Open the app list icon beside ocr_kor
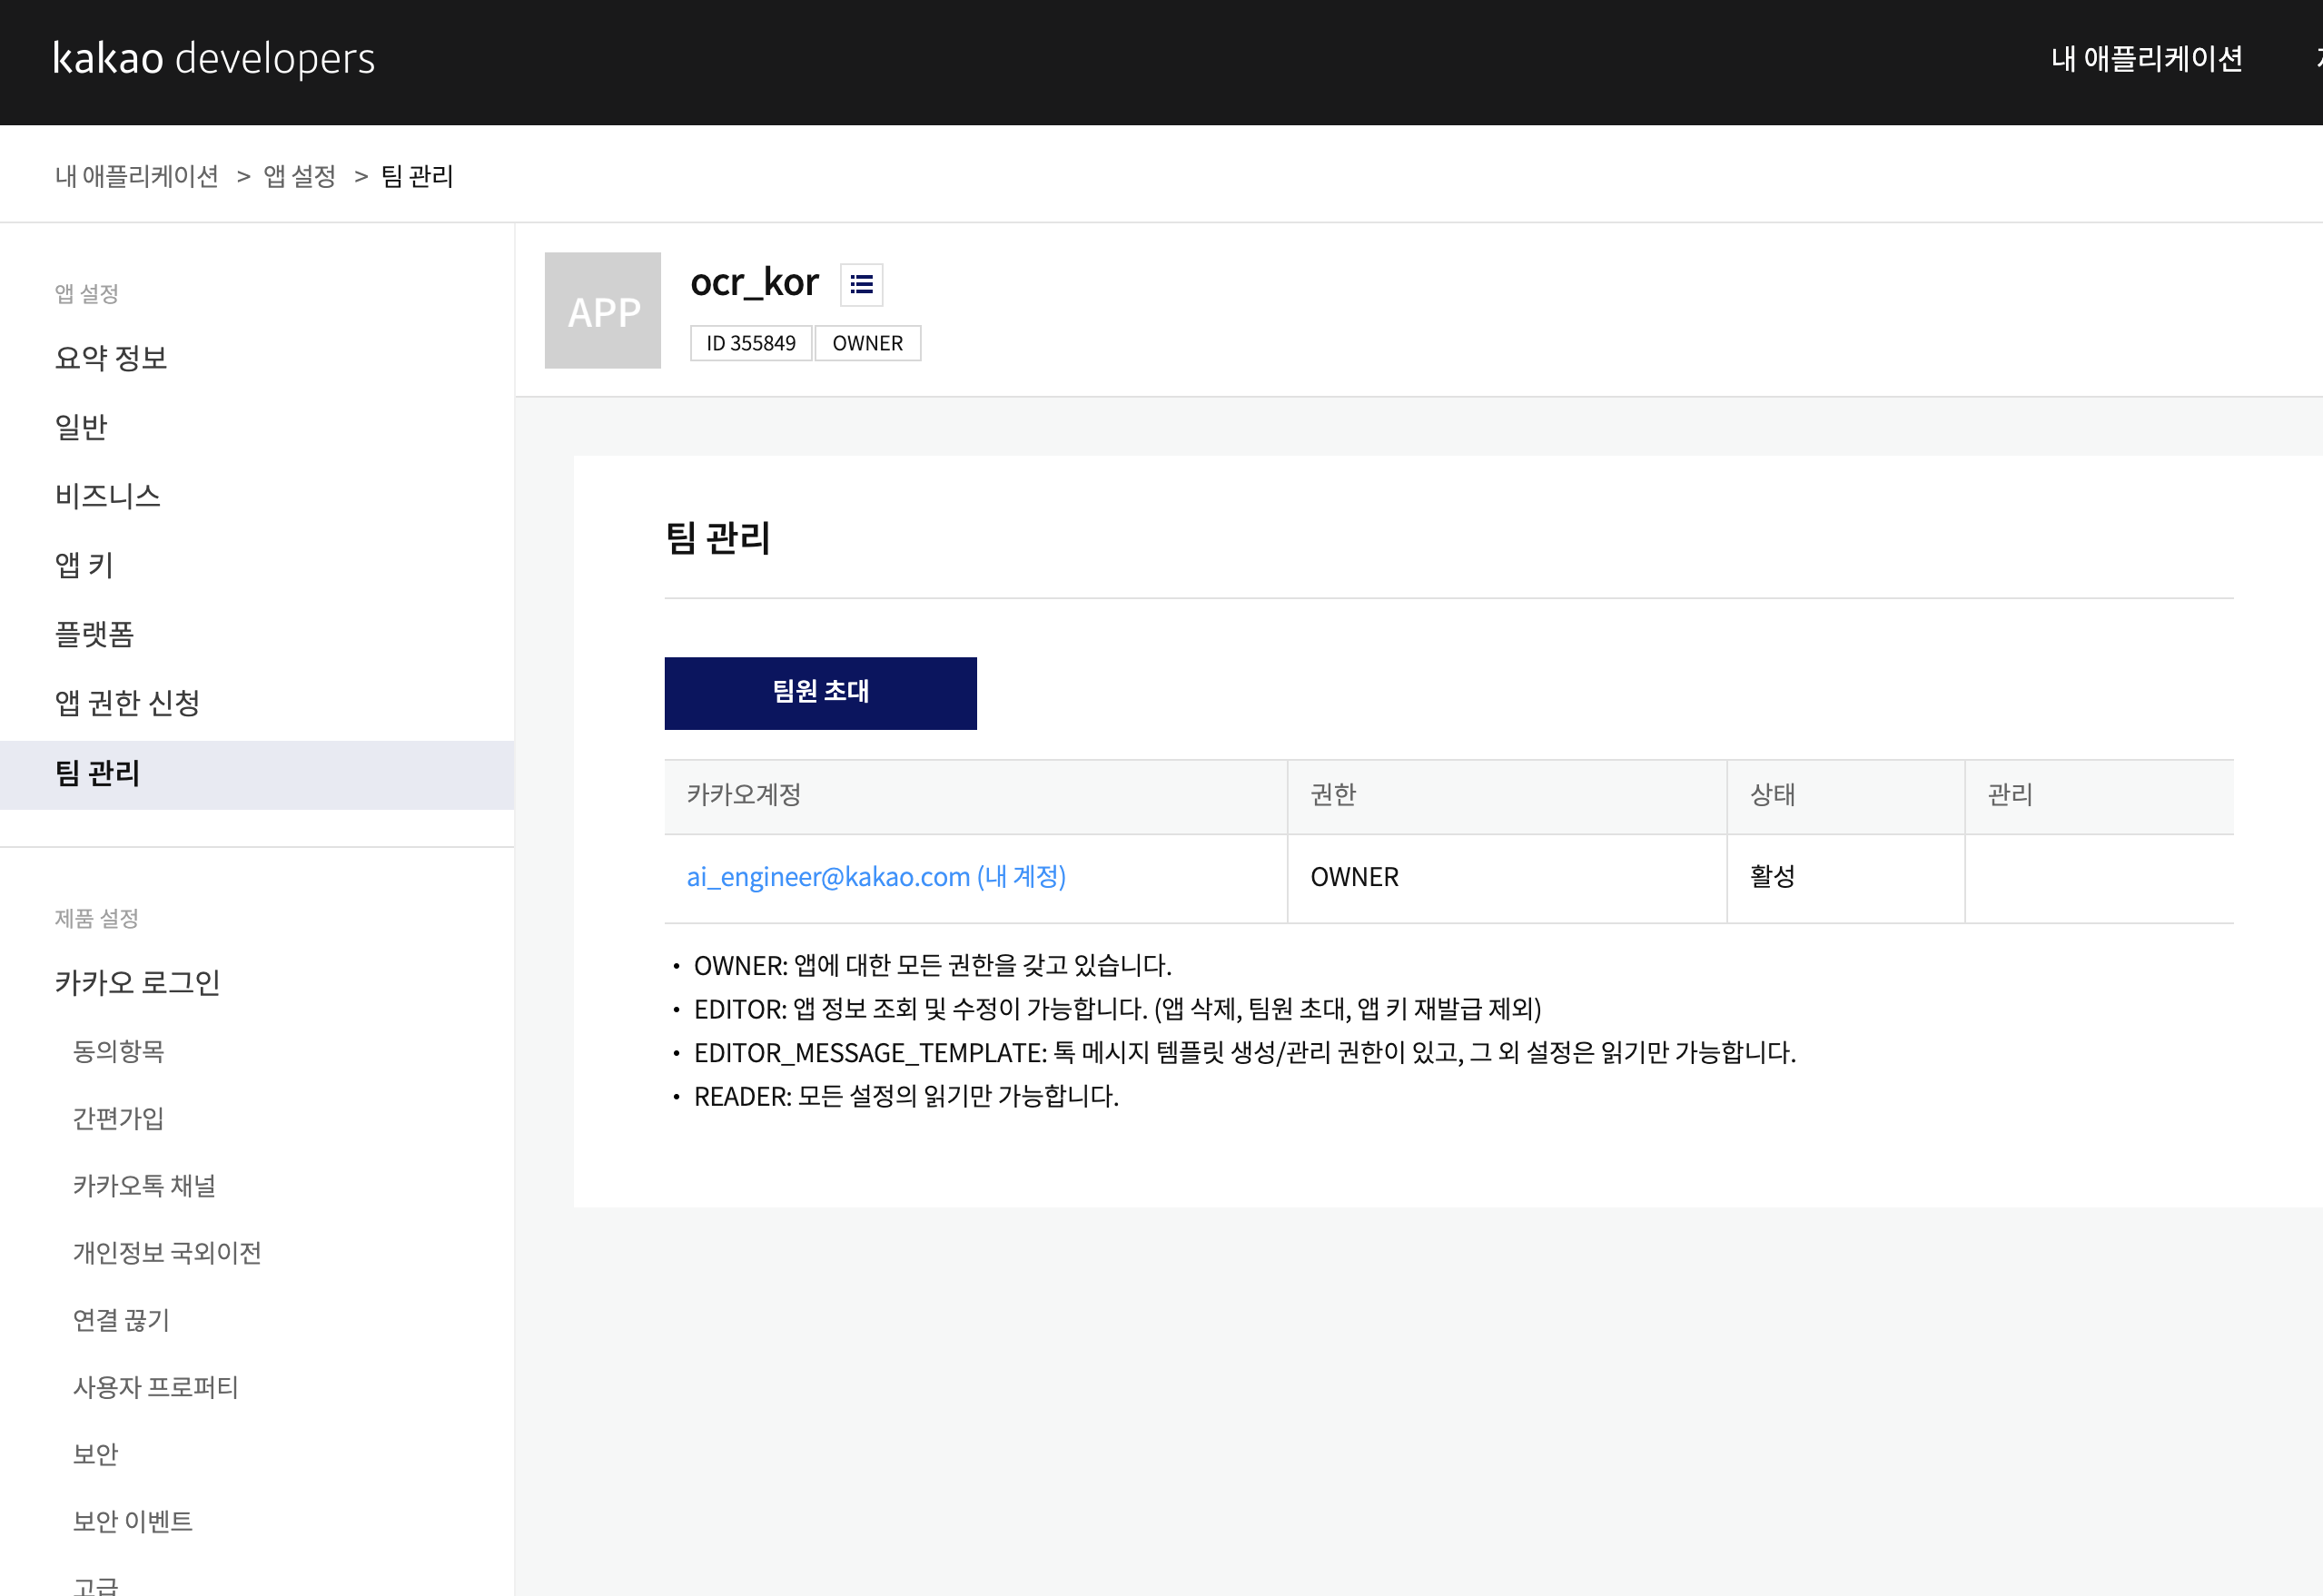The height and width of the screenshot is (1596, 2323). (x=861, y=285)
